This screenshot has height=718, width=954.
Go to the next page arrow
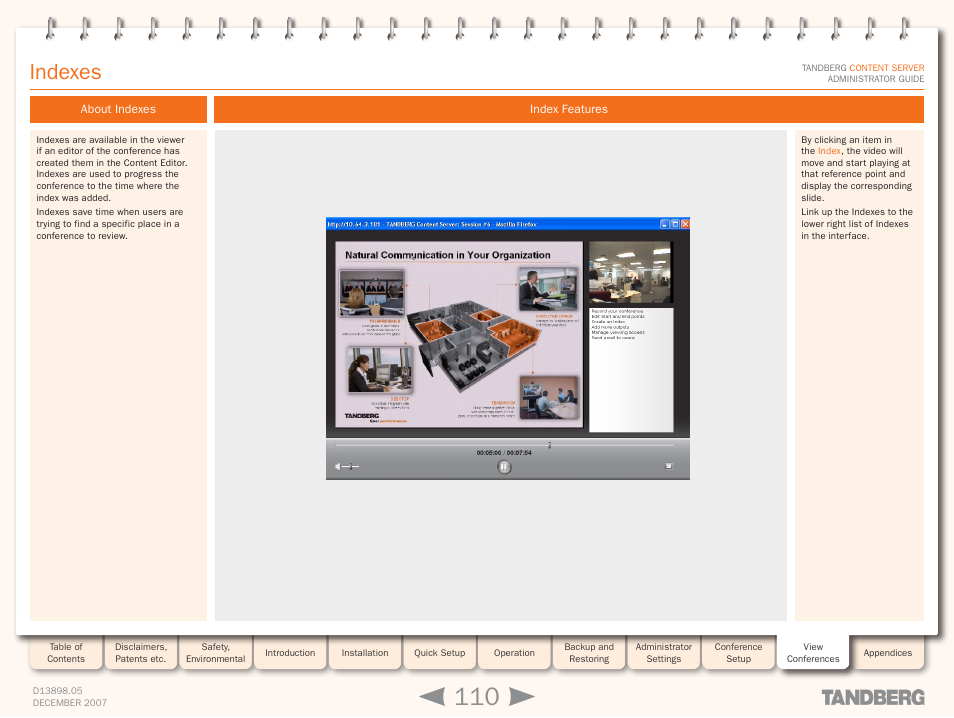pos(521,697)
